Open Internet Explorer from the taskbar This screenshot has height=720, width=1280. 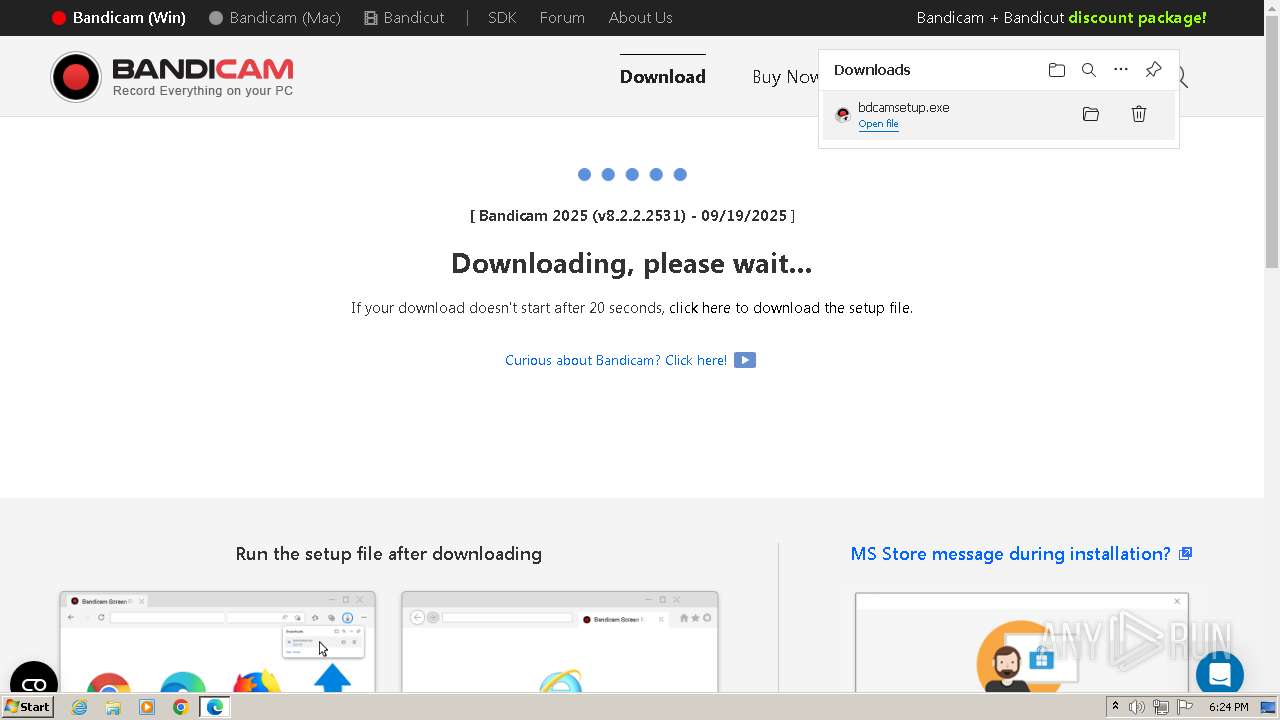point(79,707)
